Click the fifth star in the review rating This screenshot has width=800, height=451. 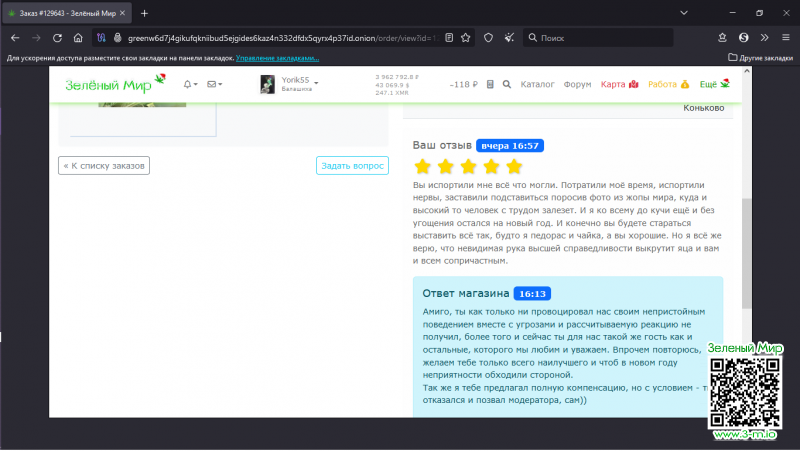click(513, 166)
